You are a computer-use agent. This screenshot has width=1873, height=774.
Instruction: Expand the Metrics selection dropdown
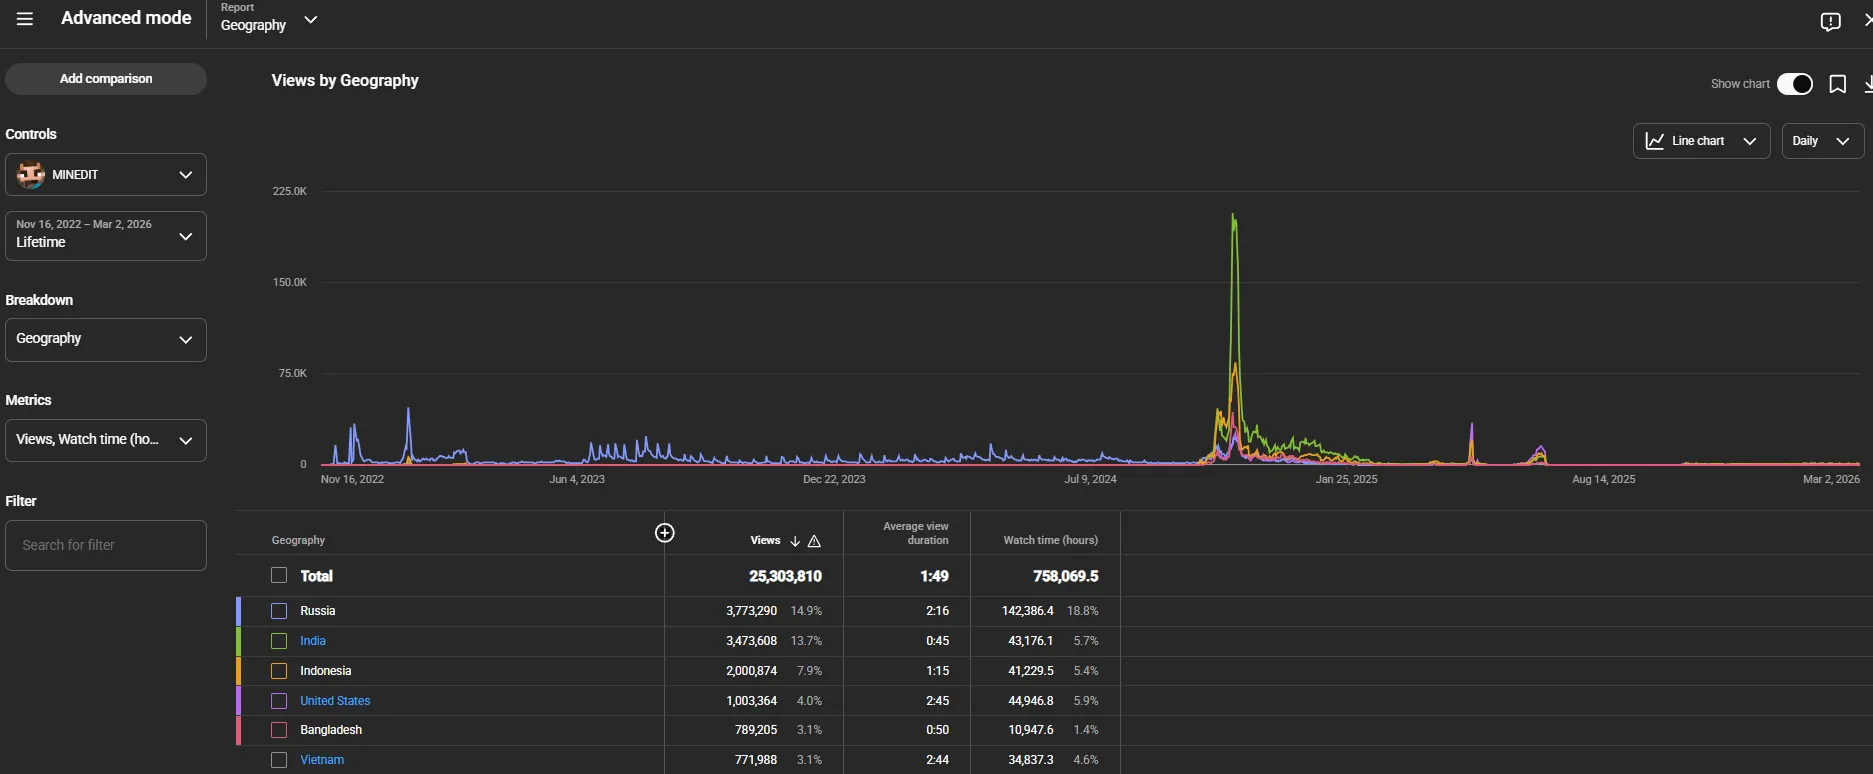click(x=106, y=440)
